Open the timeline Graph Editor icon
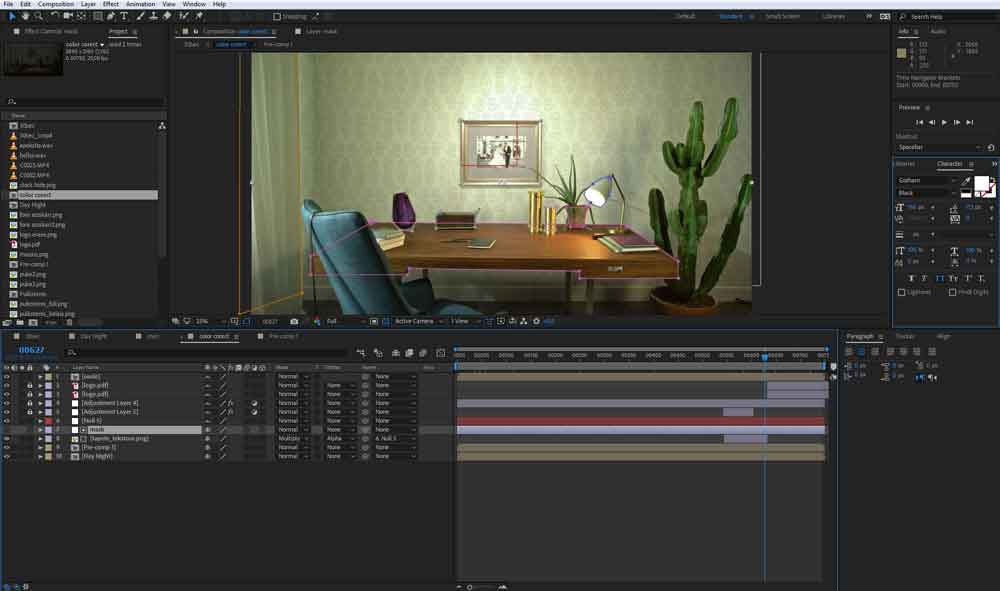 coord(440,353)
